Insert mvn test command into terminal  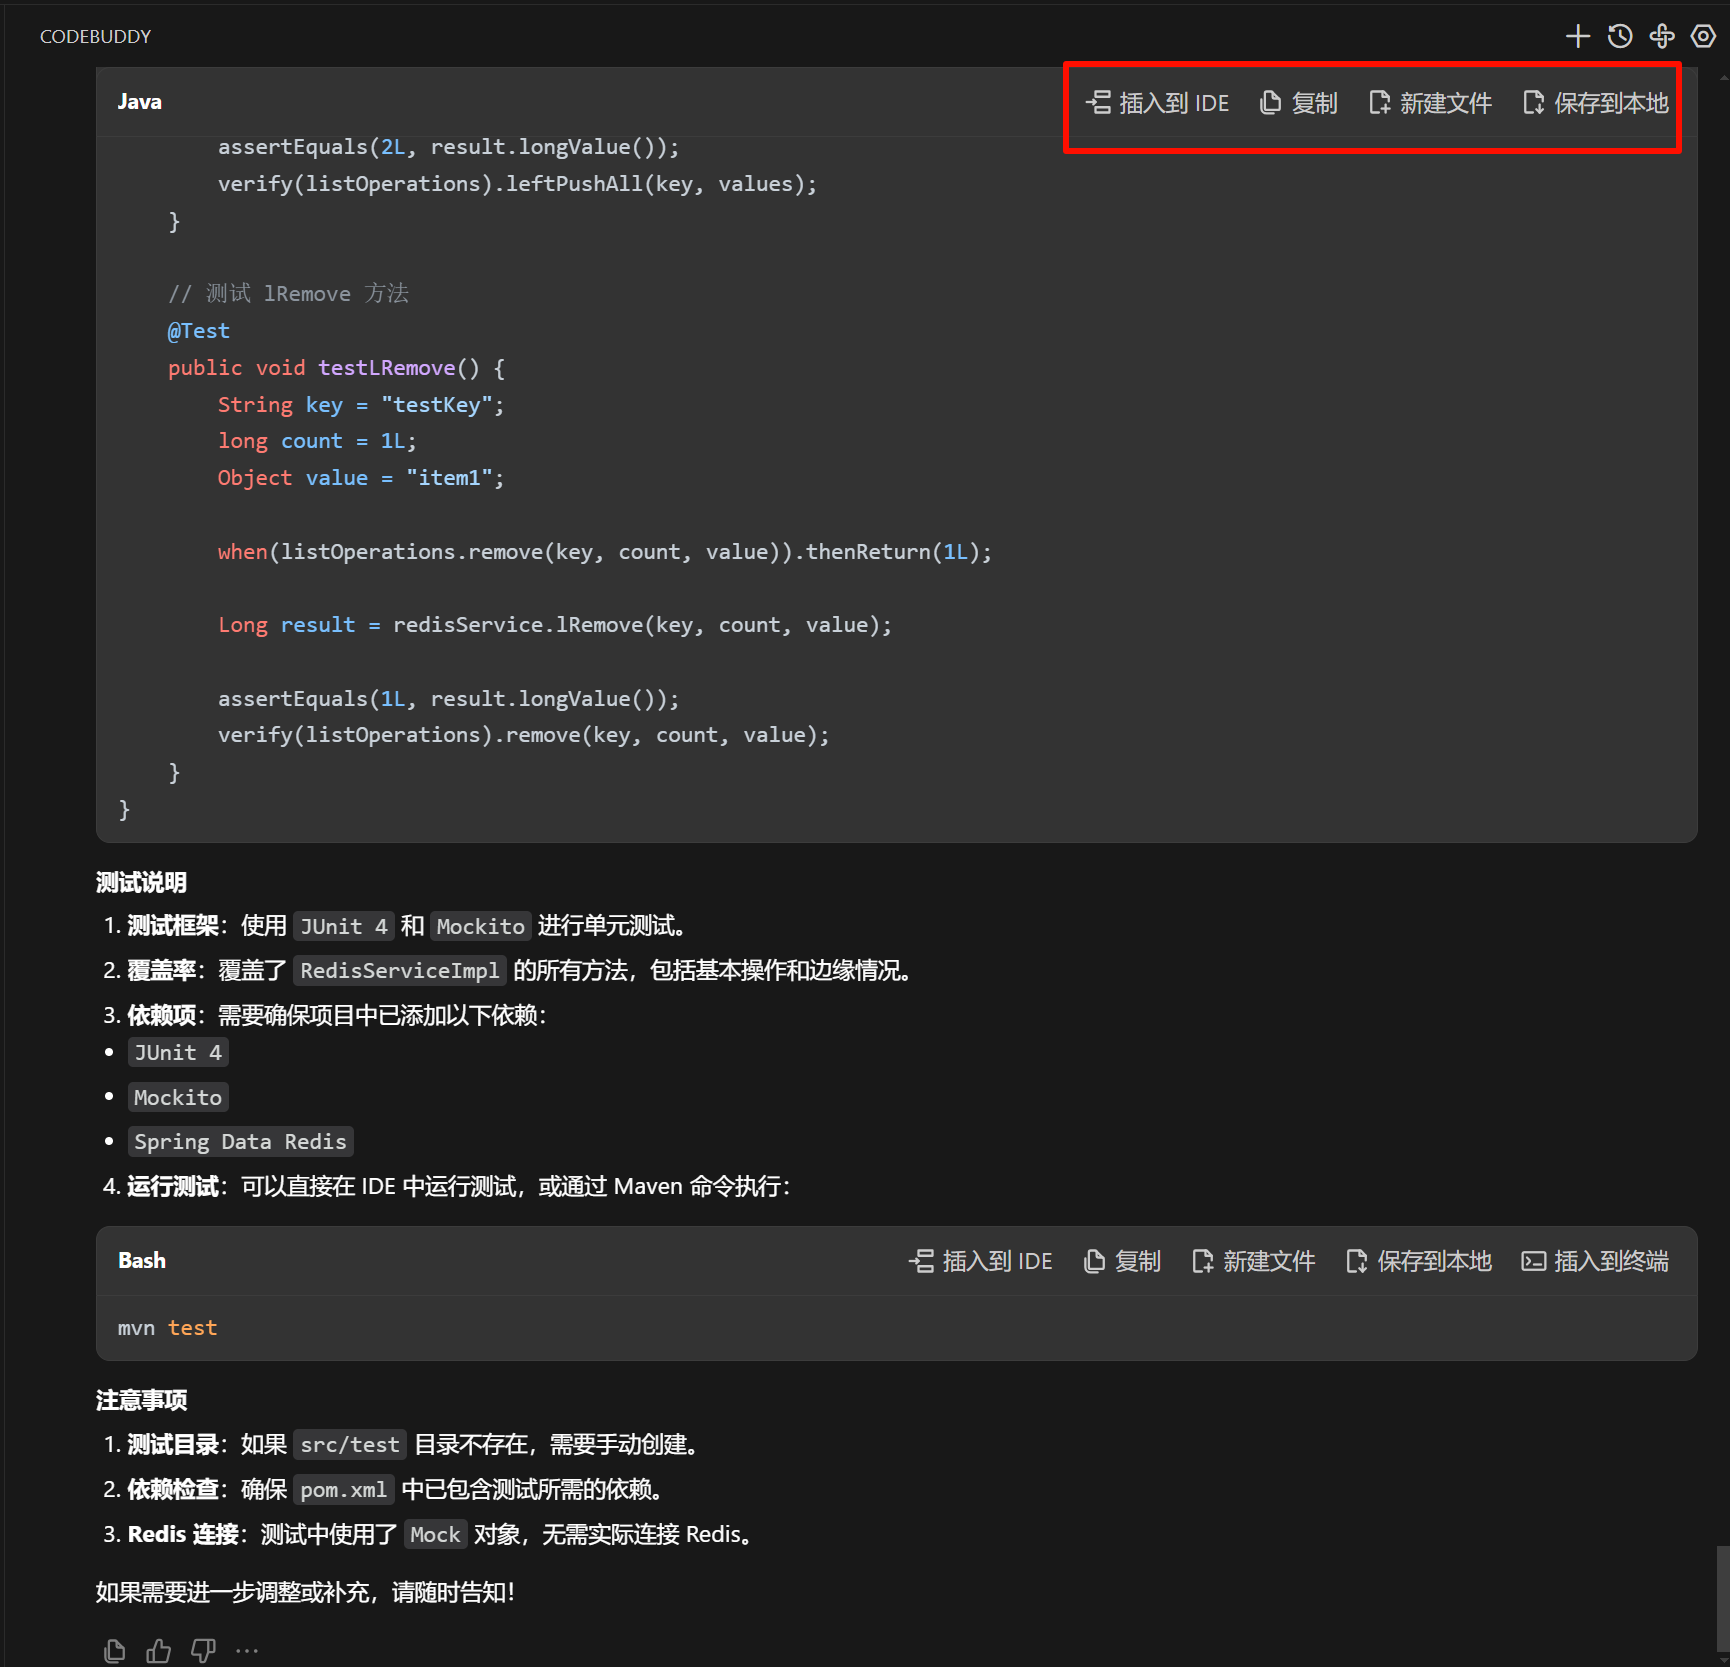coord(1595,1261)
